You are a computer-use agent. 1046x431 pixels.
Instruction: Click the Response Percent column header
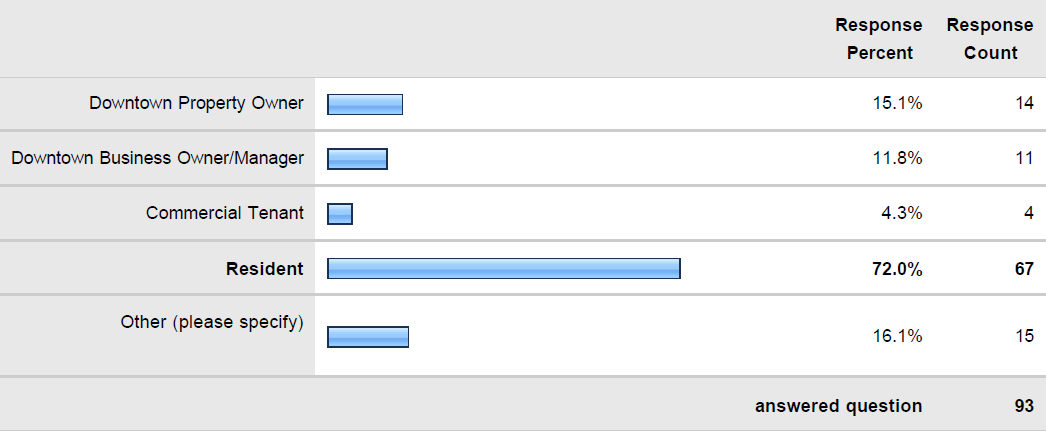point(879,39)
